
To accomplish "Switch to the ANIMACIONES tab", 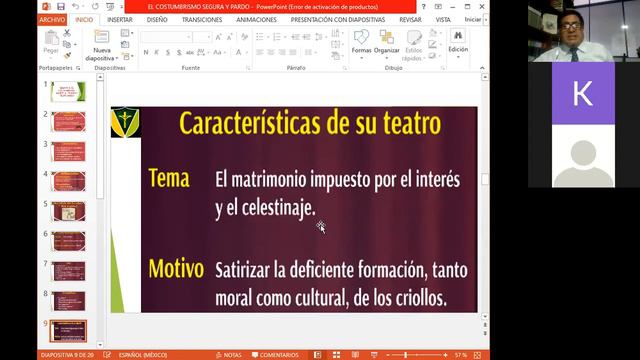I will pyautogui.click(x=256, y=20).
